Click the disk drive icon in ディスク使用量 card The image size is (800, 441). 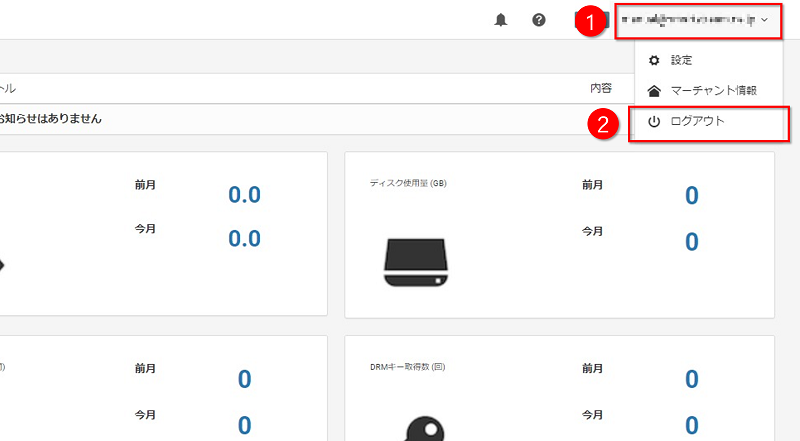pyautogui.click(x=411, y=262)
